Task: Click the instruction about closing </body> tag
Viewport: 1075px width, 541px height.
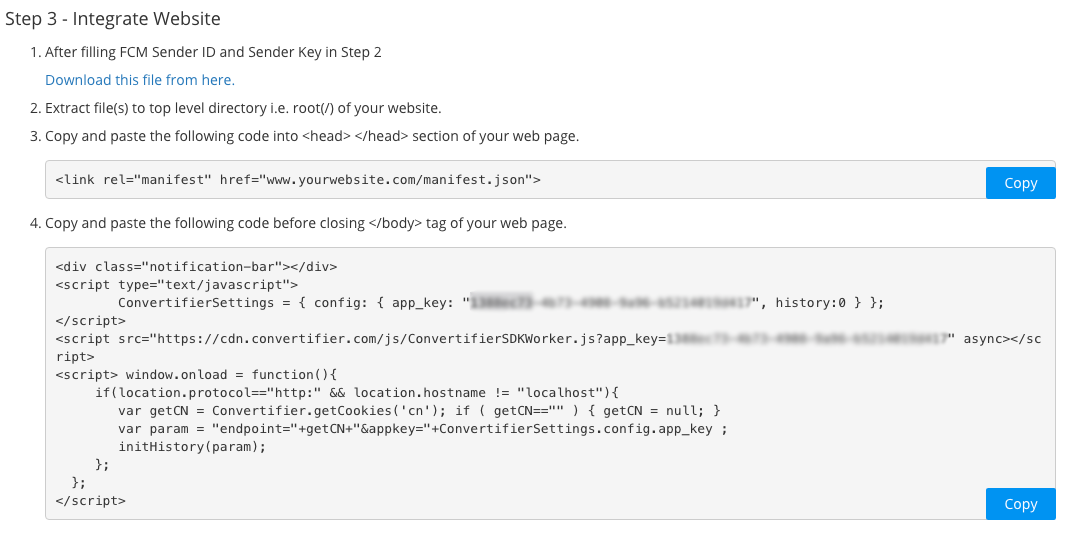Action: (306, 224)
